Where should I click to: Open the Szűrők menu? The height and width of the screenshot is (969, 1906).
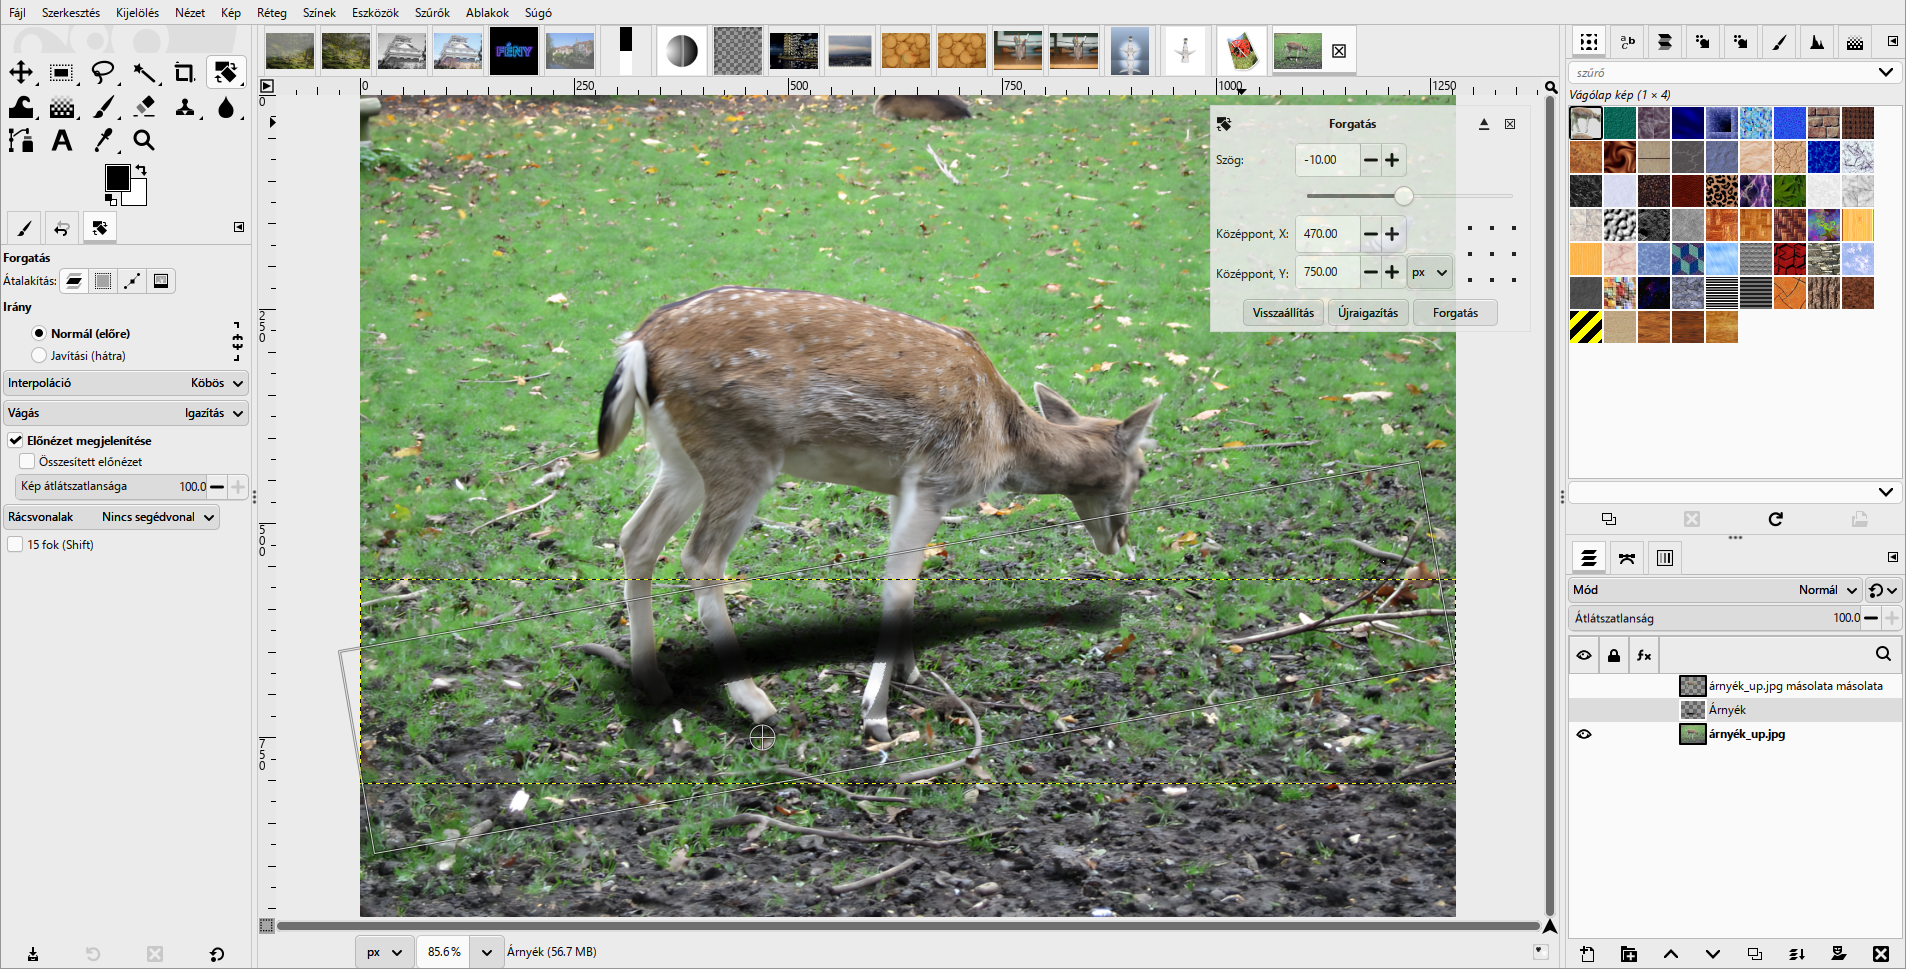pyautogui.click(x=432, y=13)
